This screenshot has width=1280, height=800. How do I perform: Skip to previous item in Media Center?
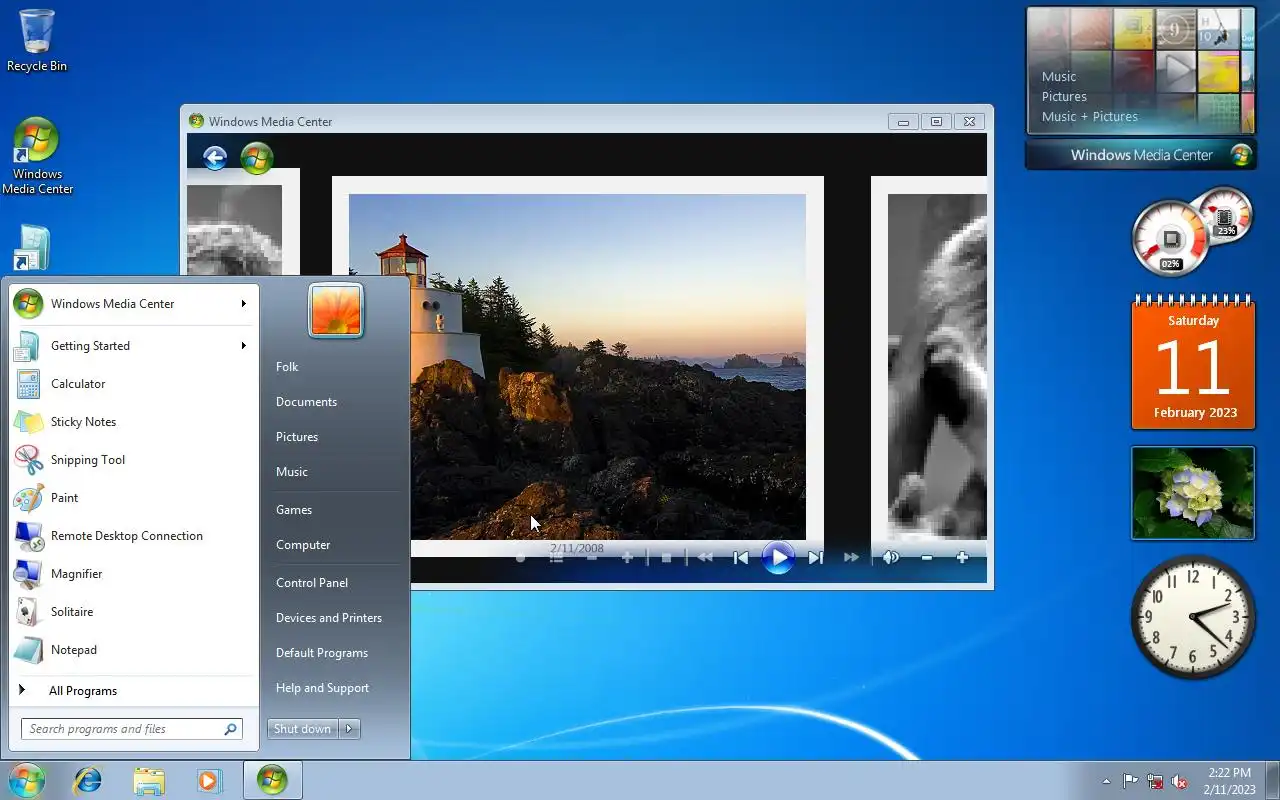tap(741, 558)
